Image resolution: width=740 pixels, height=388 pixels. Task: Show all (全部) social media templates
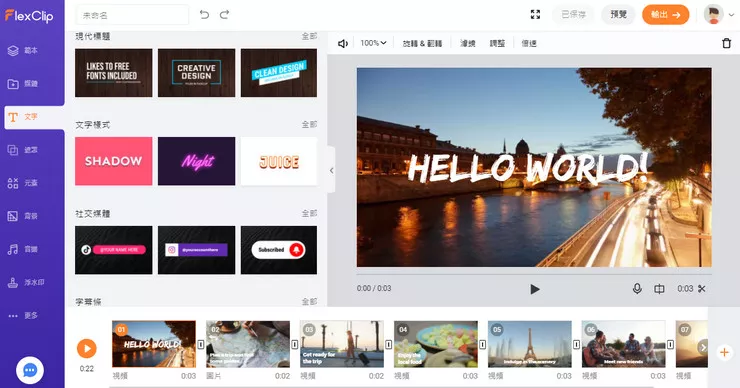coord(310,213)
